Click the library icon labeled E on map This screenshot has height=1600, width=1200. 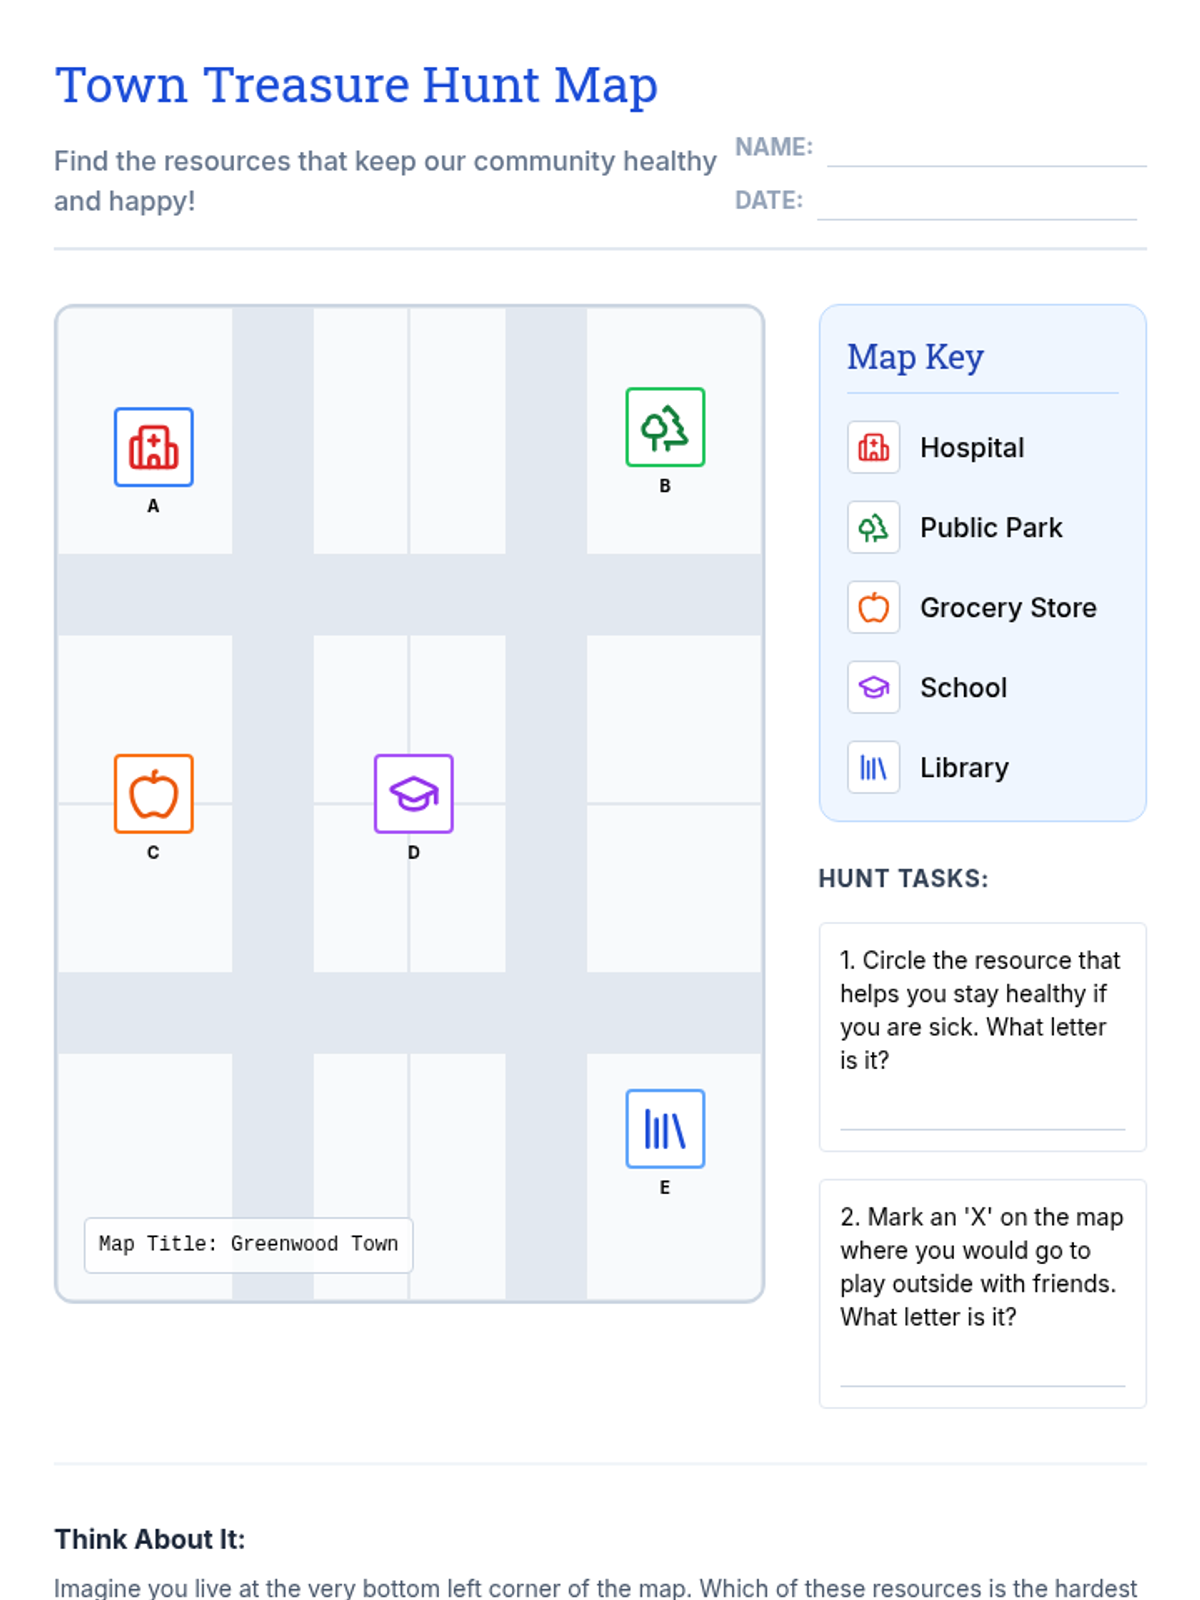[x=665, y=1129]
